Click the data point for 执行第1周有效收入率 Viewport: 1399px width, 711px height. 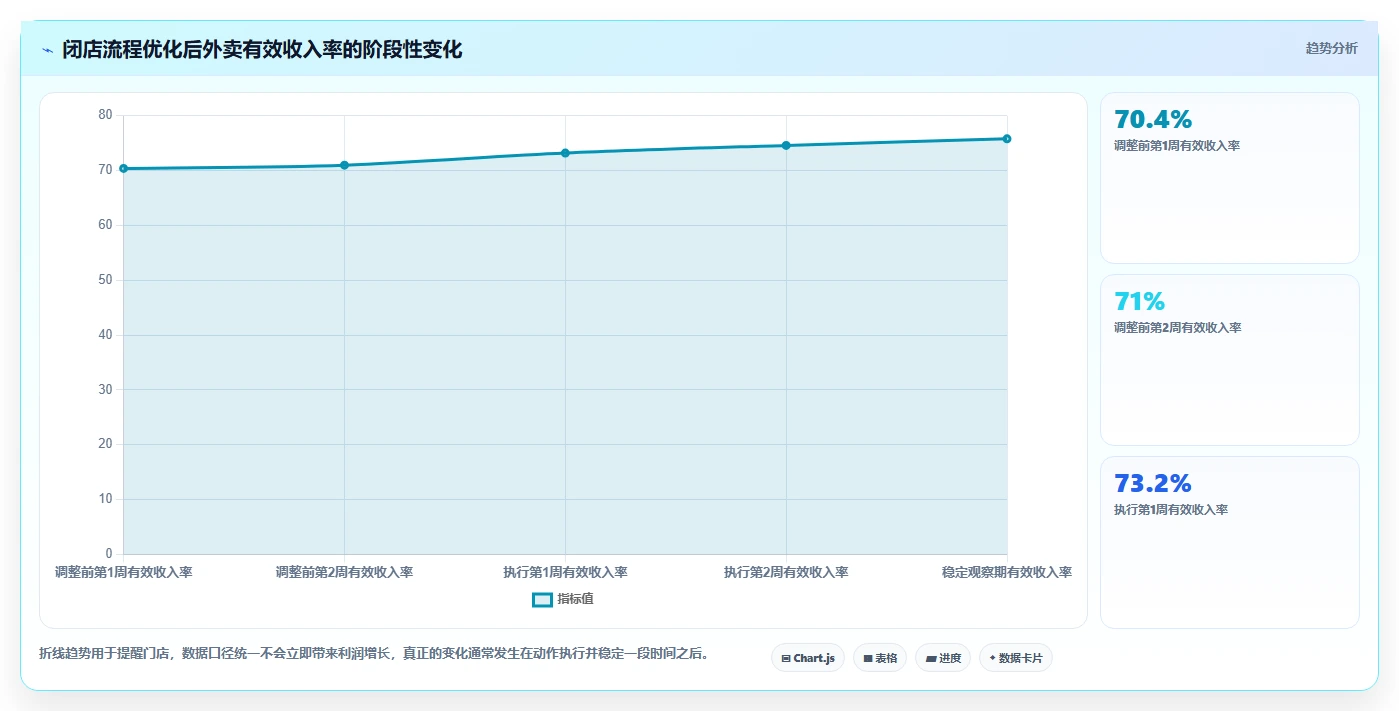(x=565, y=153)
